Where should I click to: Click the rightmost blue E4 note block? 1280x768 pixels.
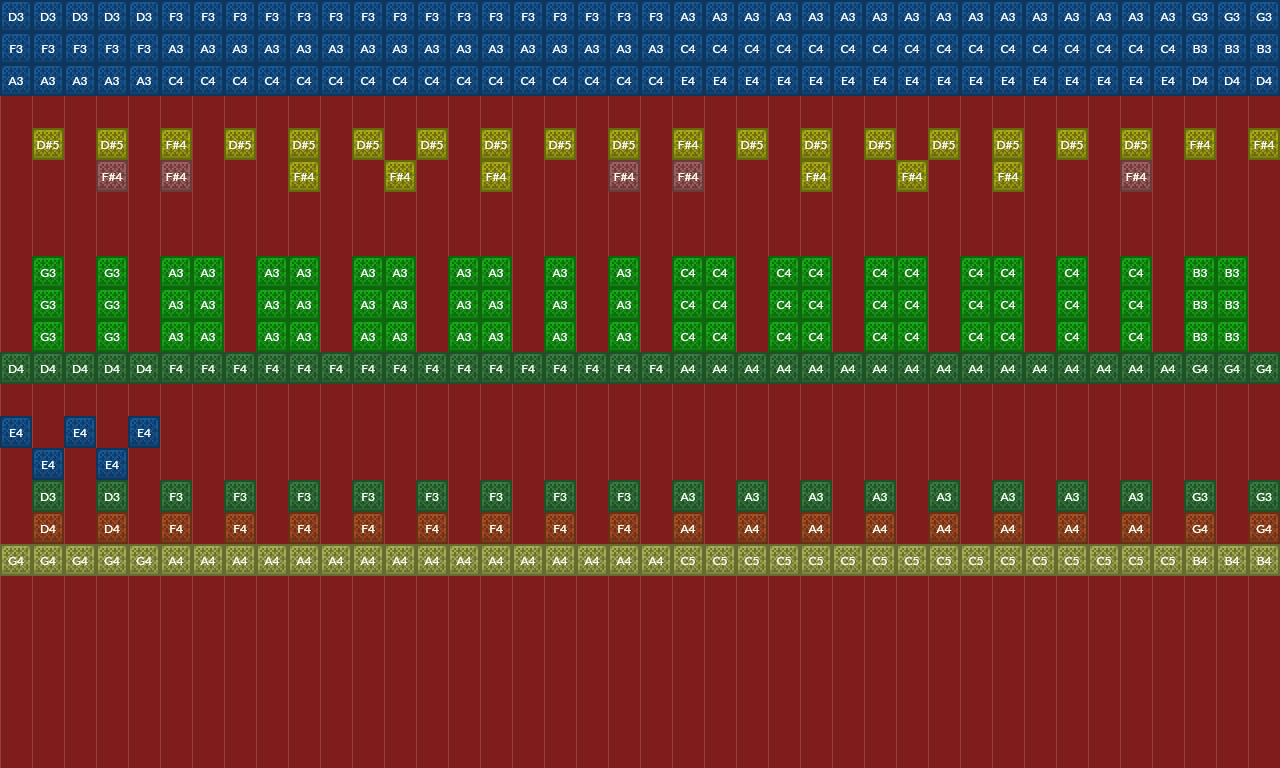[x=144, y=433]
